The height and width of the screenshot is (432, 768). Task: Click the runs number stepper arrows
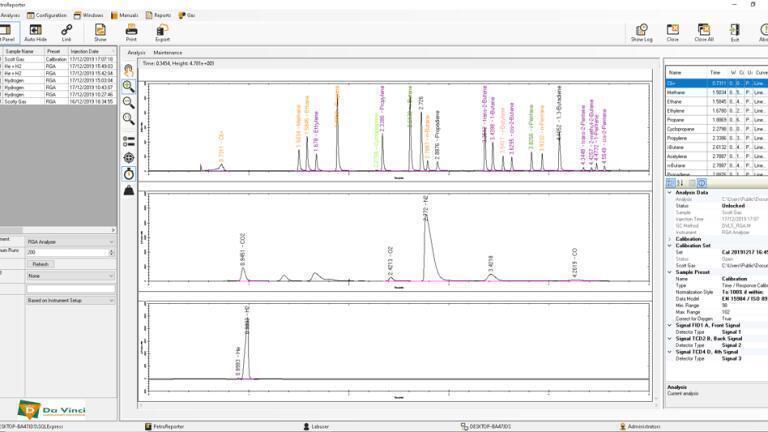coord(112,252)
